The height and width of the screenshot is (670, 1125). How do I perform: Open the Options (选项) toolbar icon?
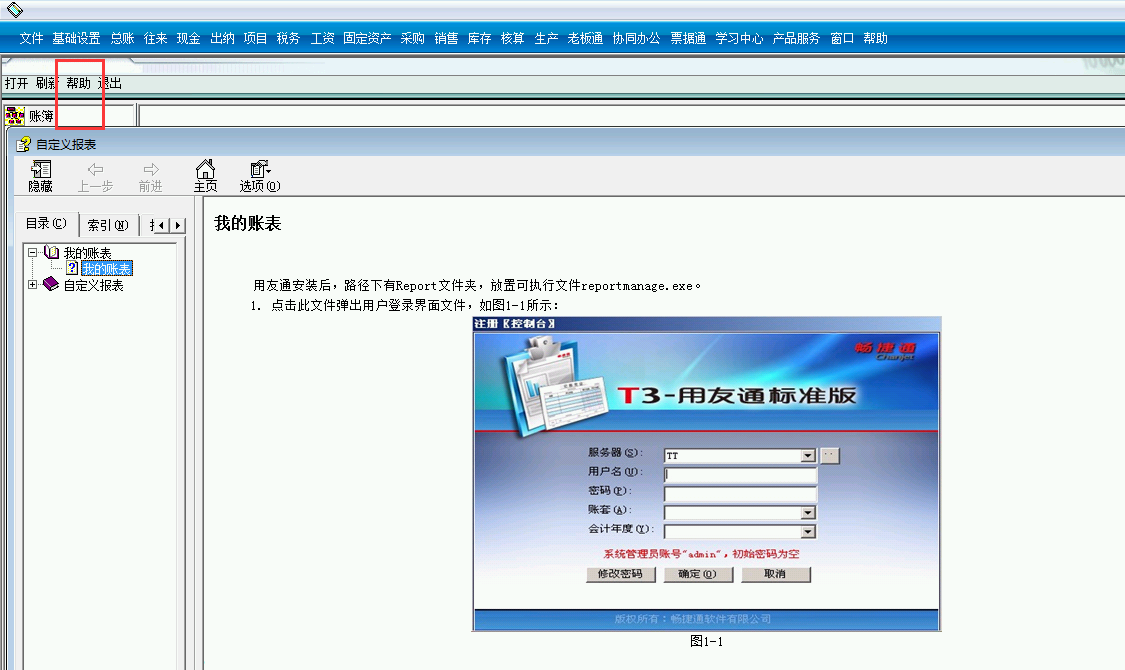tap(260, 169)
